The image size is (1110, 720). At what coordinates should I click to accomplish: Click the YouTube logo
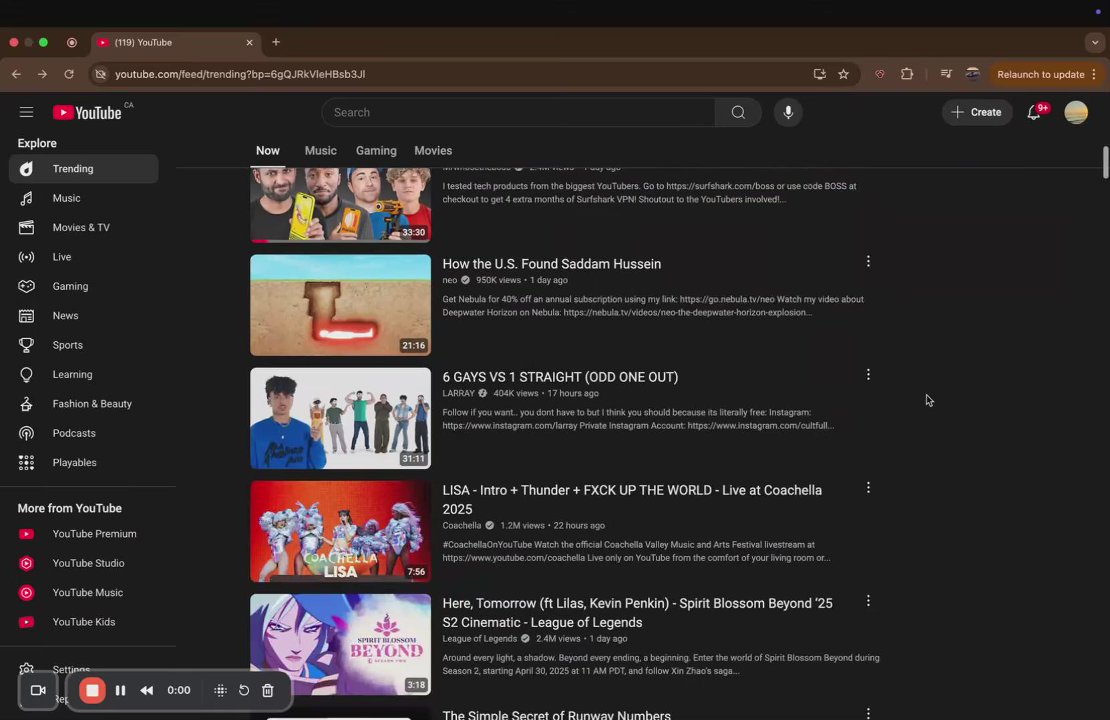[x=87, y=113]
